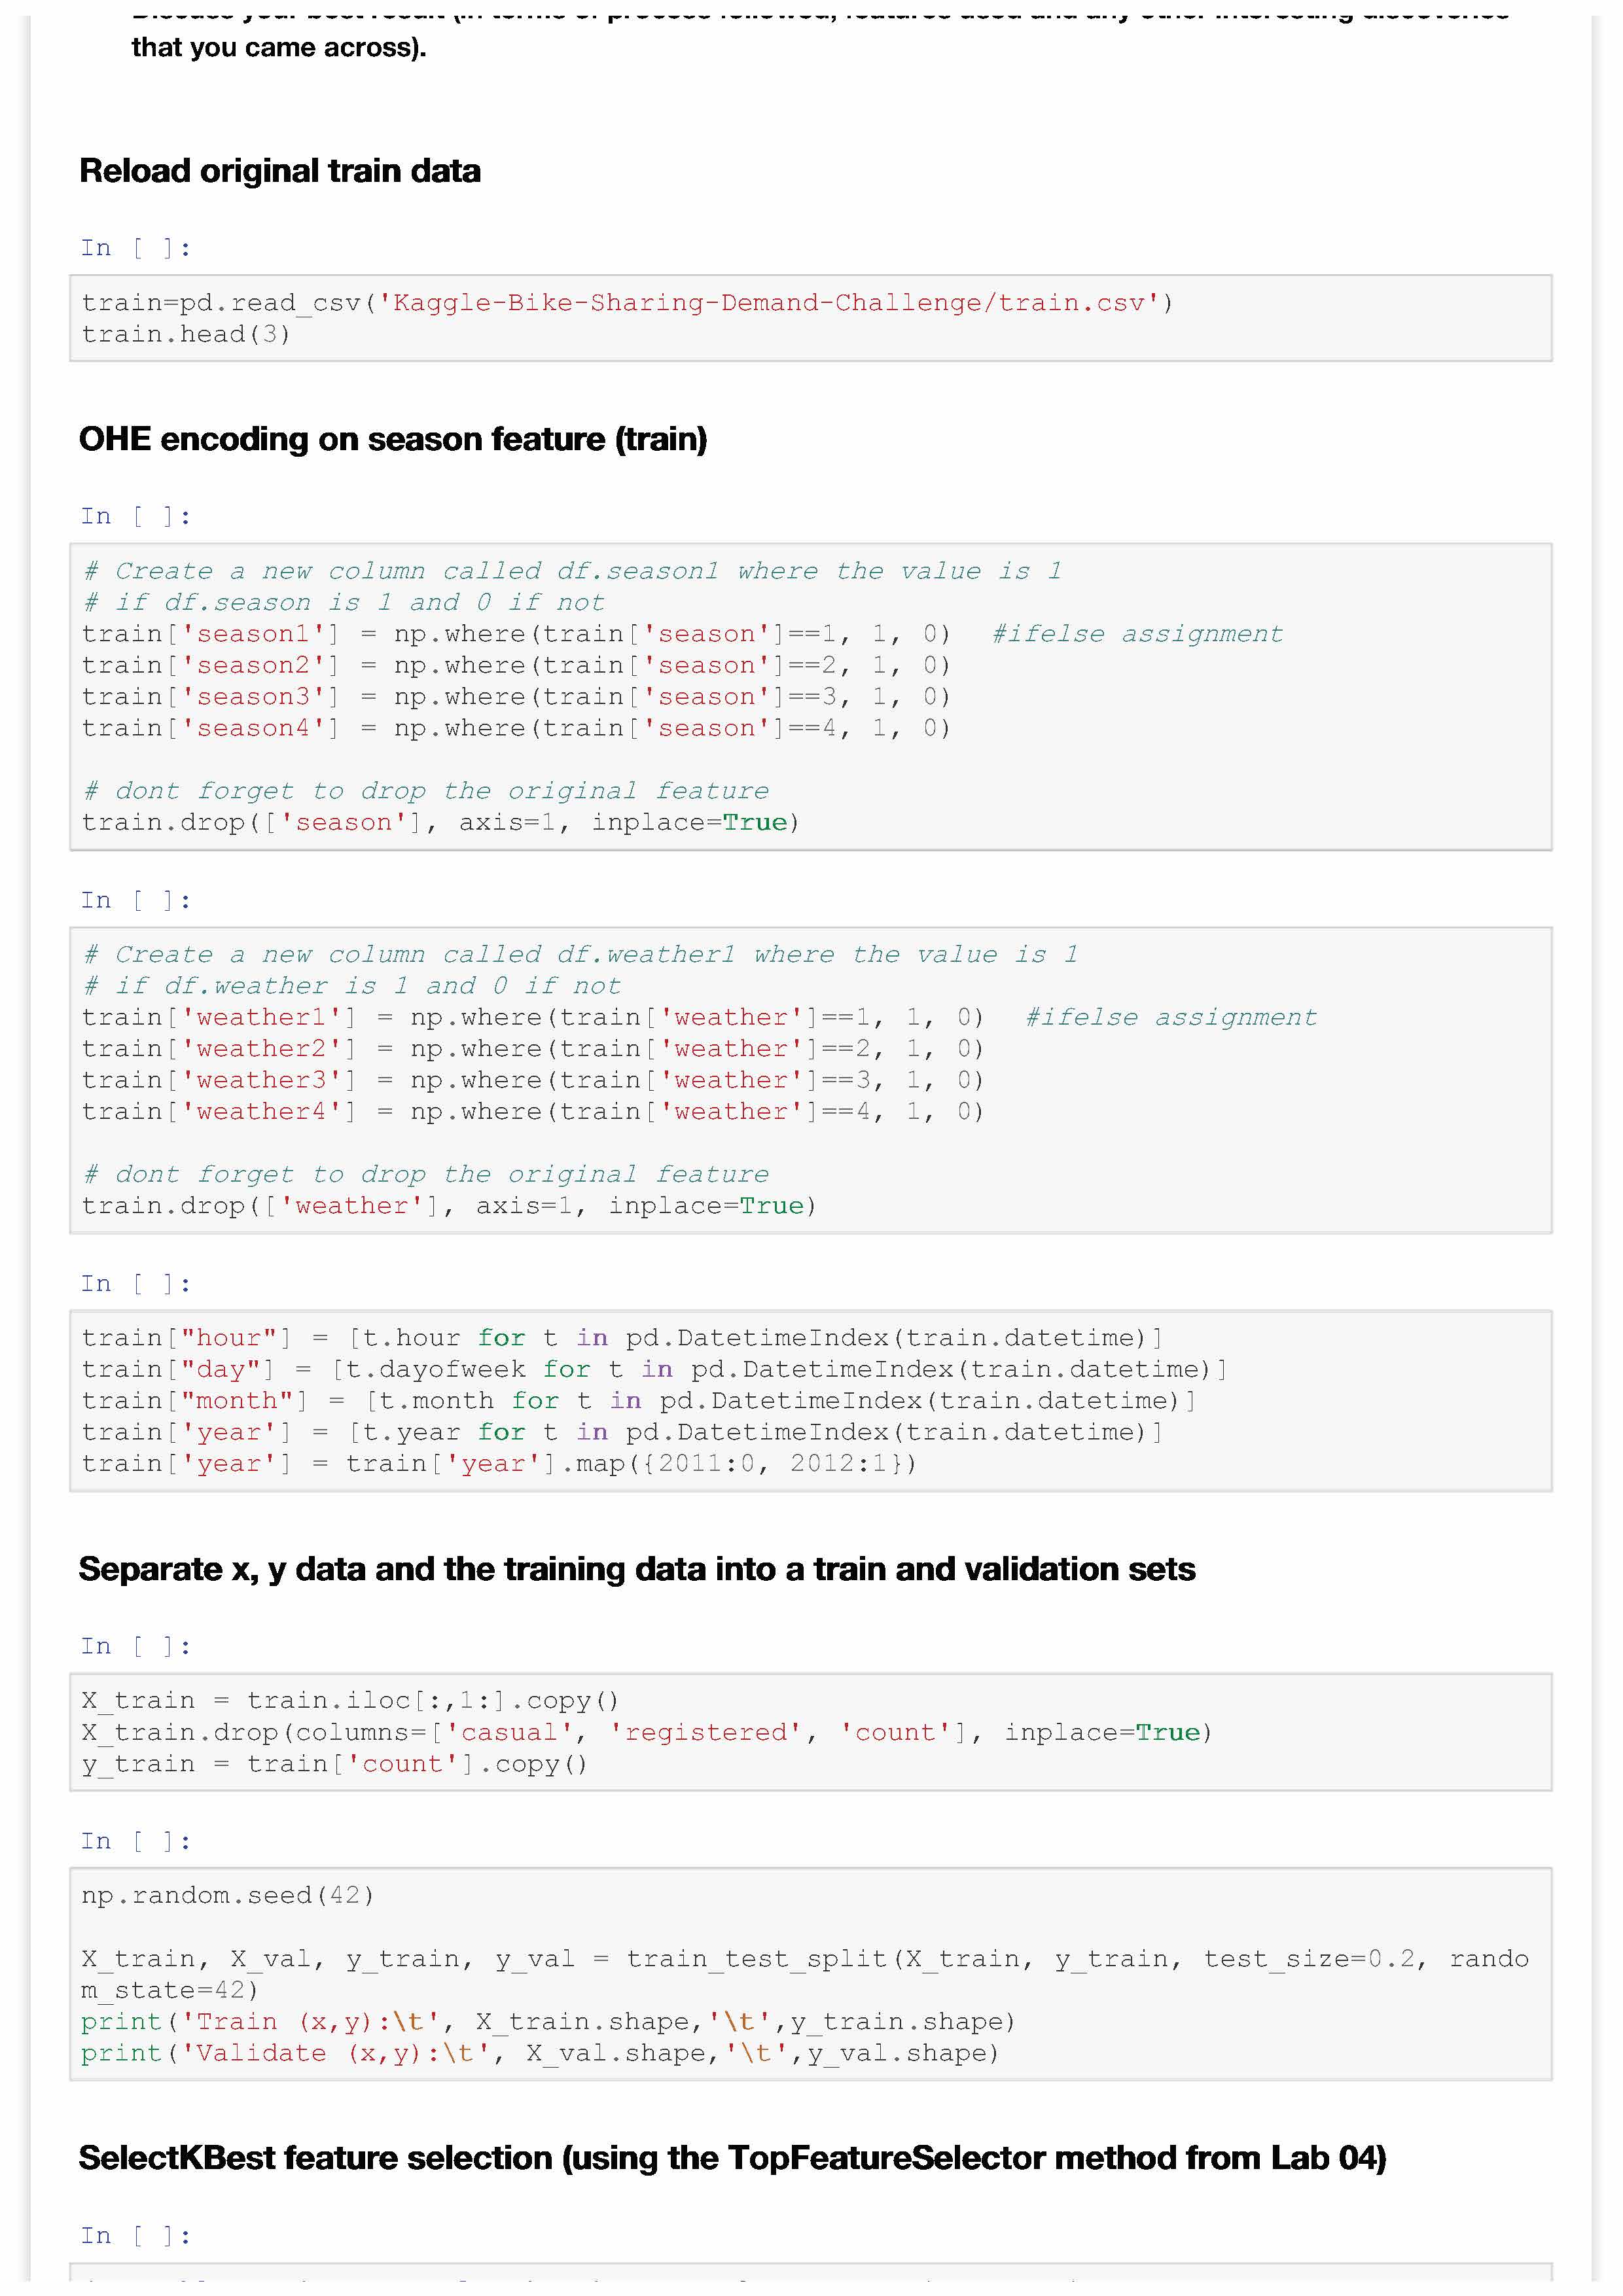Click the 'SelectKBest feature selection' heading
This screenshot has height=2296, width=1623.
pyautogui.click(x=732, y=2158)
